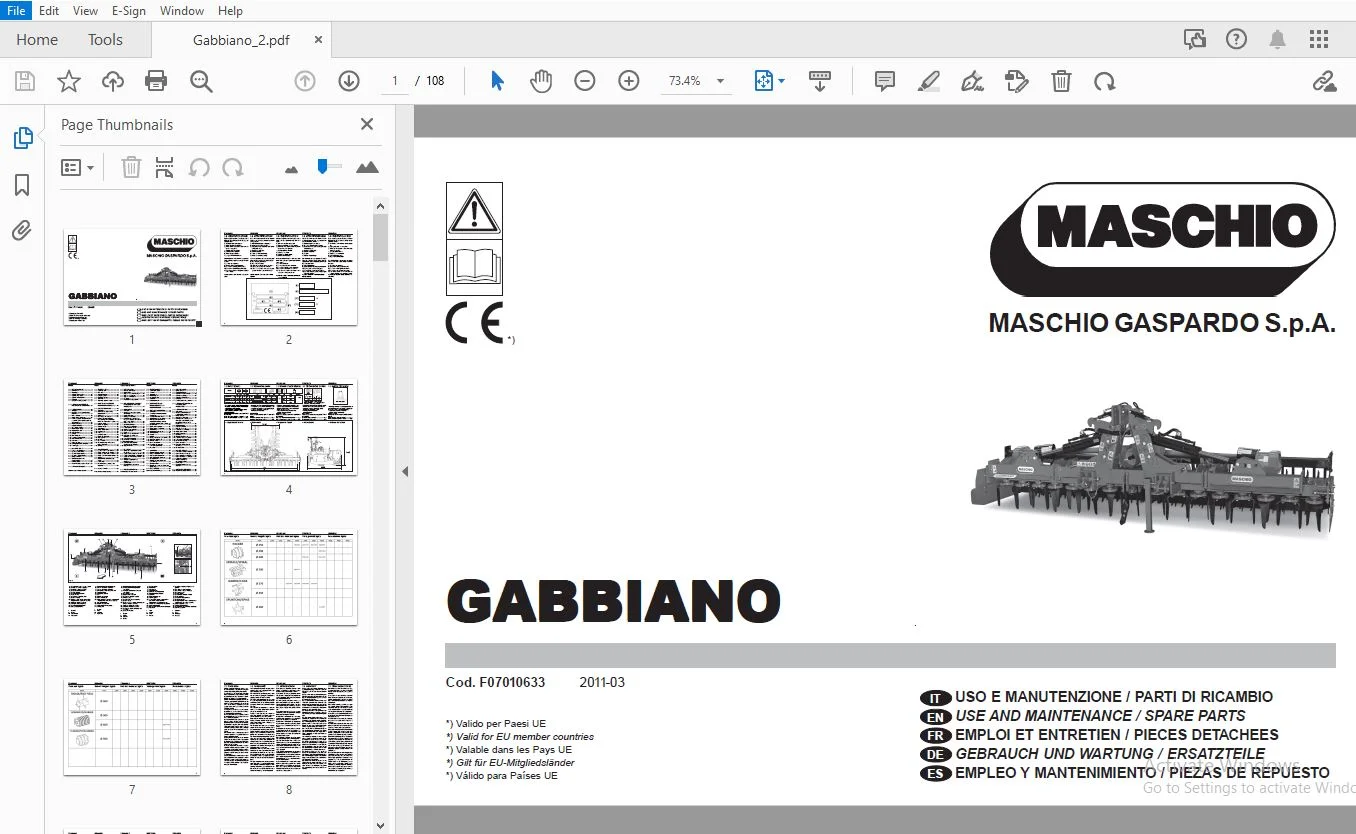1356x834 pixels.
Task: Collapse the navigation pane with the arrow
Action: pyautogui.click(x=405, y=471)
